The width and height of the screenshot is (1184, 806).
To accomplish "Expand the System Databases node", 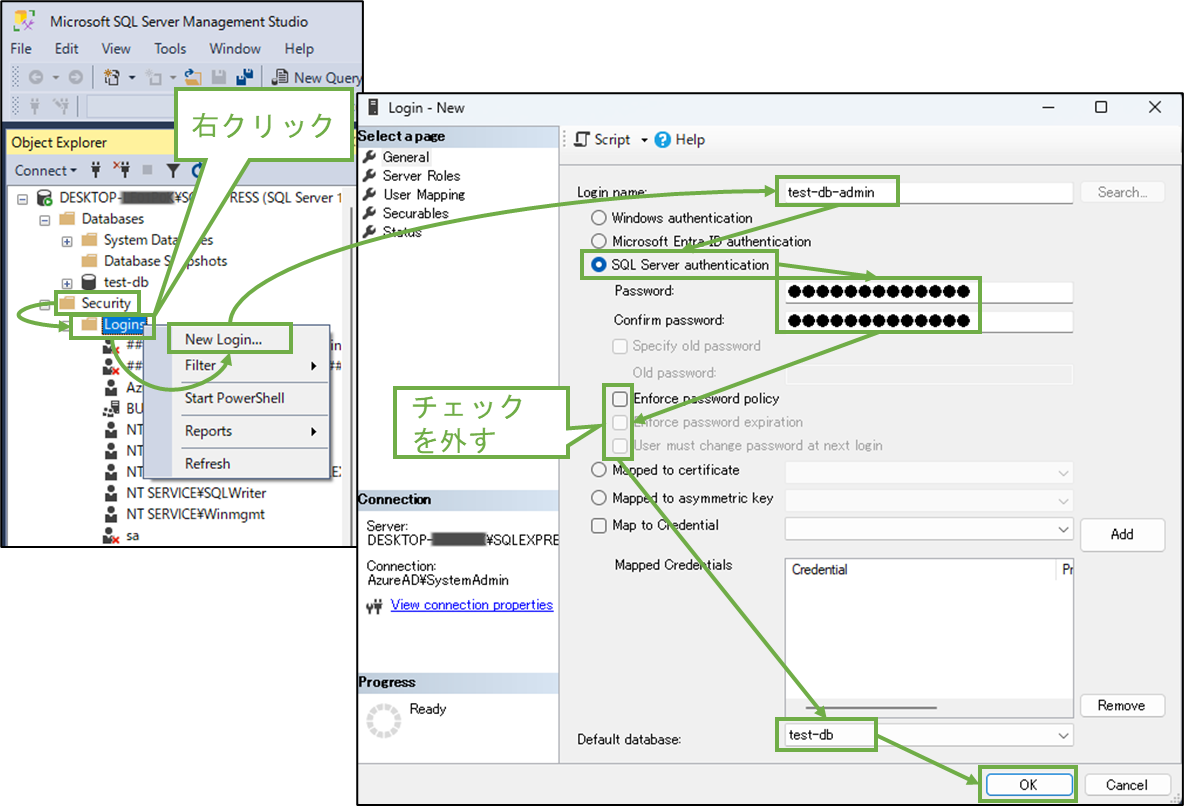I will [x=67, y=242].
